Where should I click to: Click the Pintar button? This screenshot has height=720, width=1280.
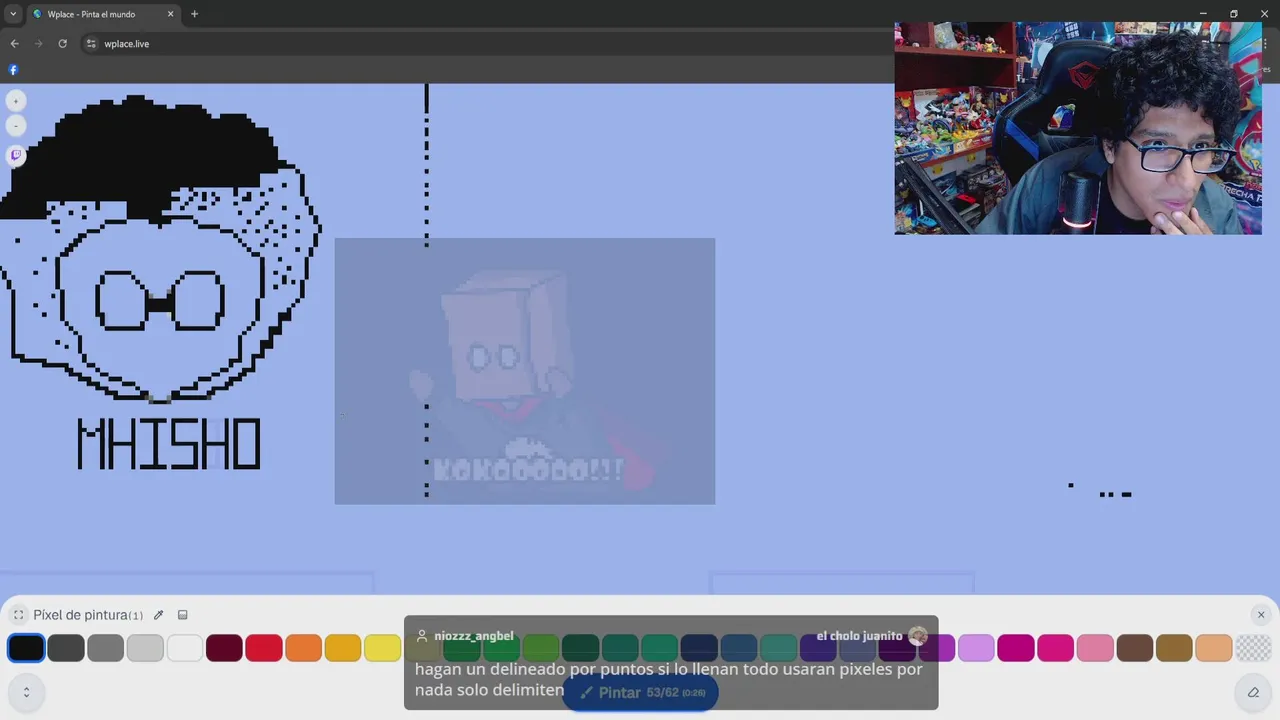[640, 692]
